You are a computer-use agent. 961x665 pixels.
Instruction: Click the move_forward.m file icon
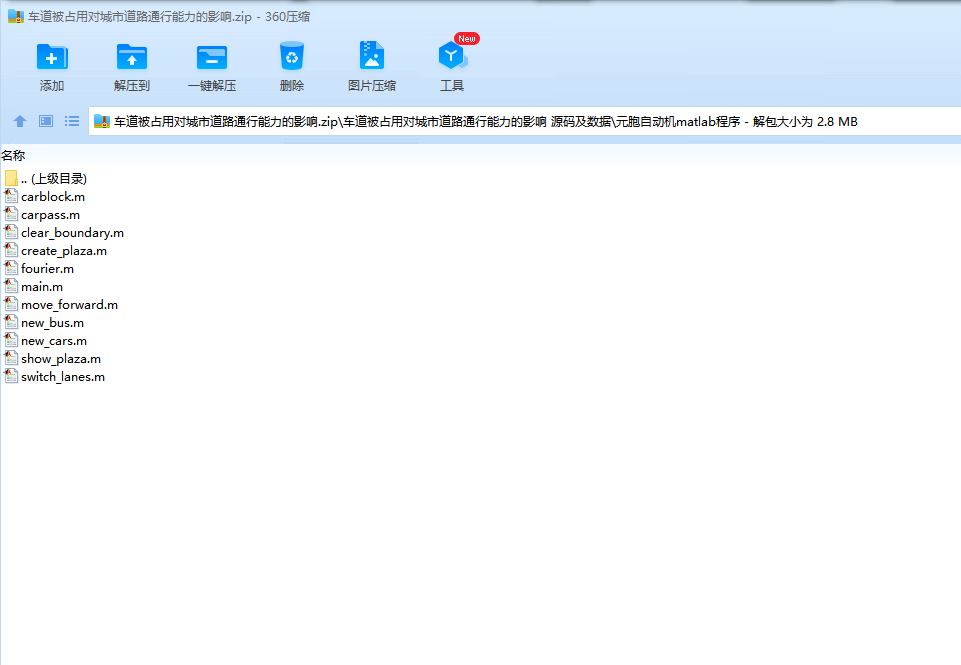(x=11, y=304)
